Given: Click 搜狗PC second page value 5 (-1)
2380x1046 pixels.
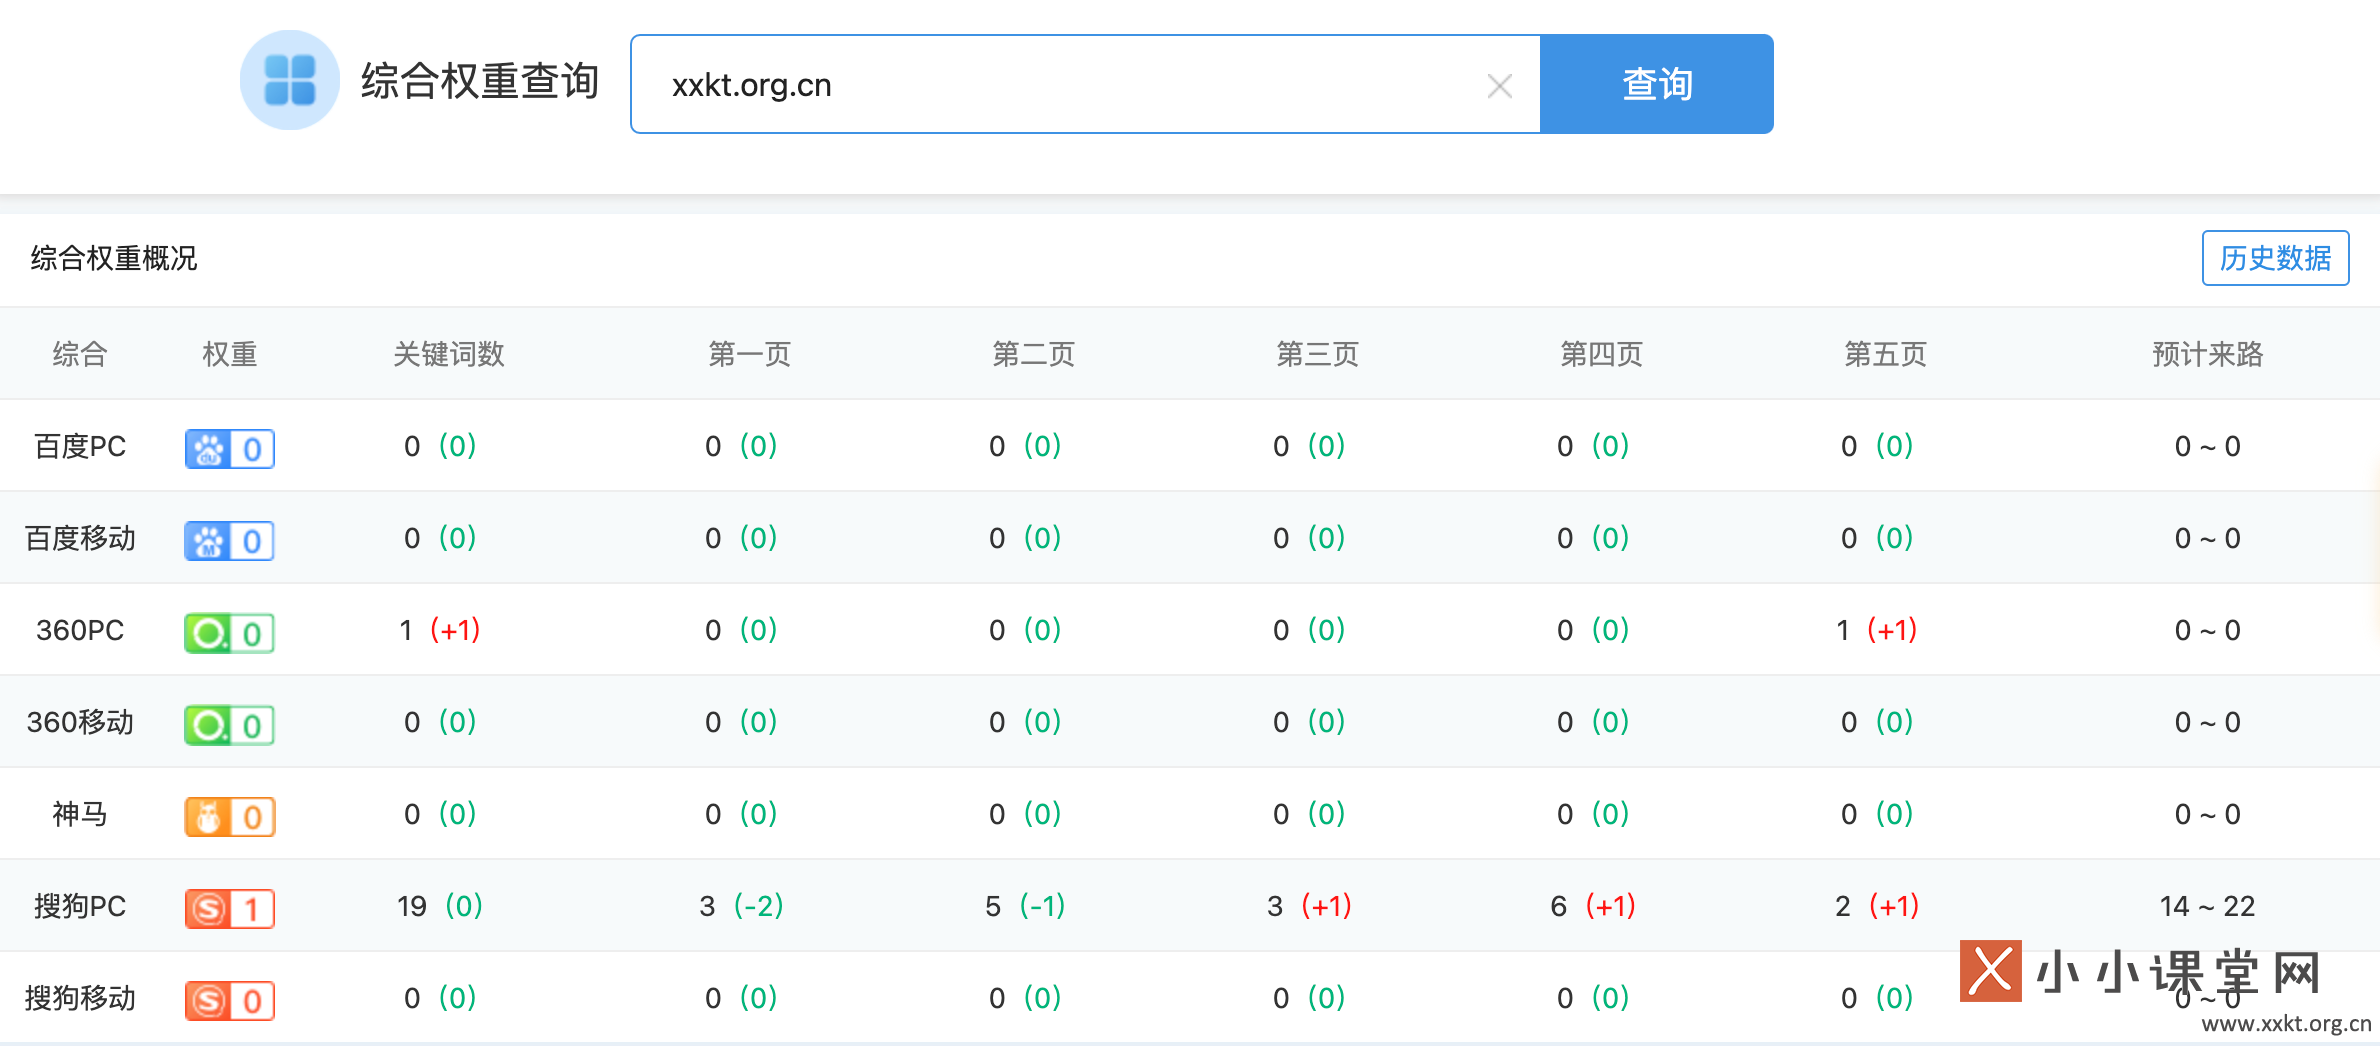Looking at the screenshot, I should pos(1025,906).
